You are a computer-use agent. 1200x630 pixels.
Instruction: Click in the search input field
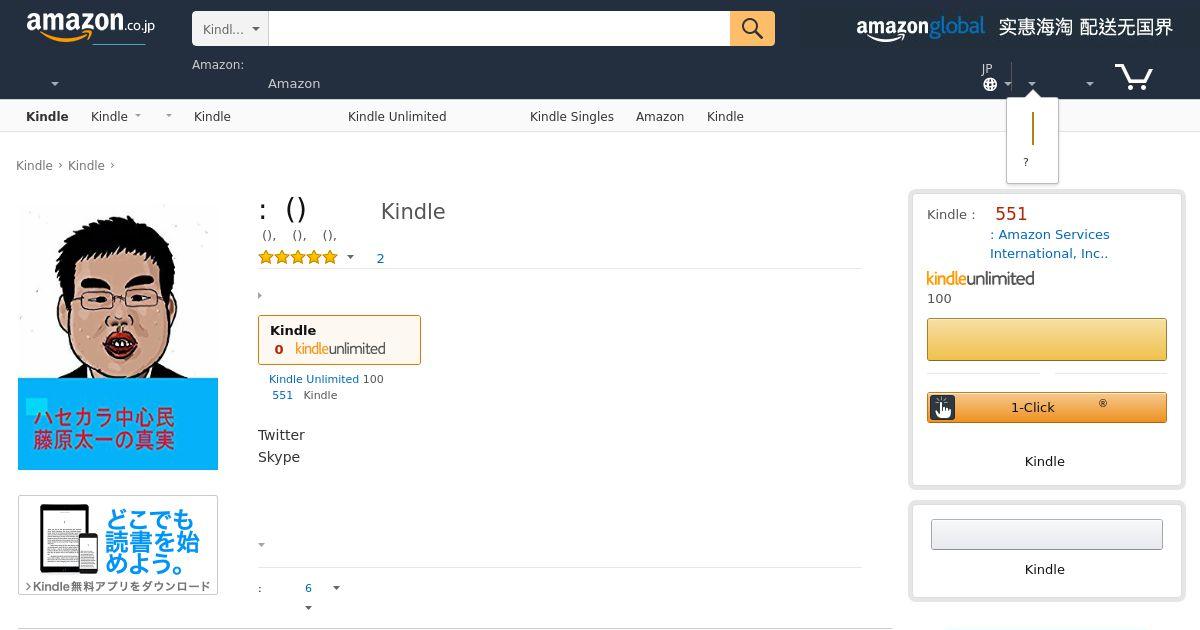pyautogui.click(x=499, y=29)
